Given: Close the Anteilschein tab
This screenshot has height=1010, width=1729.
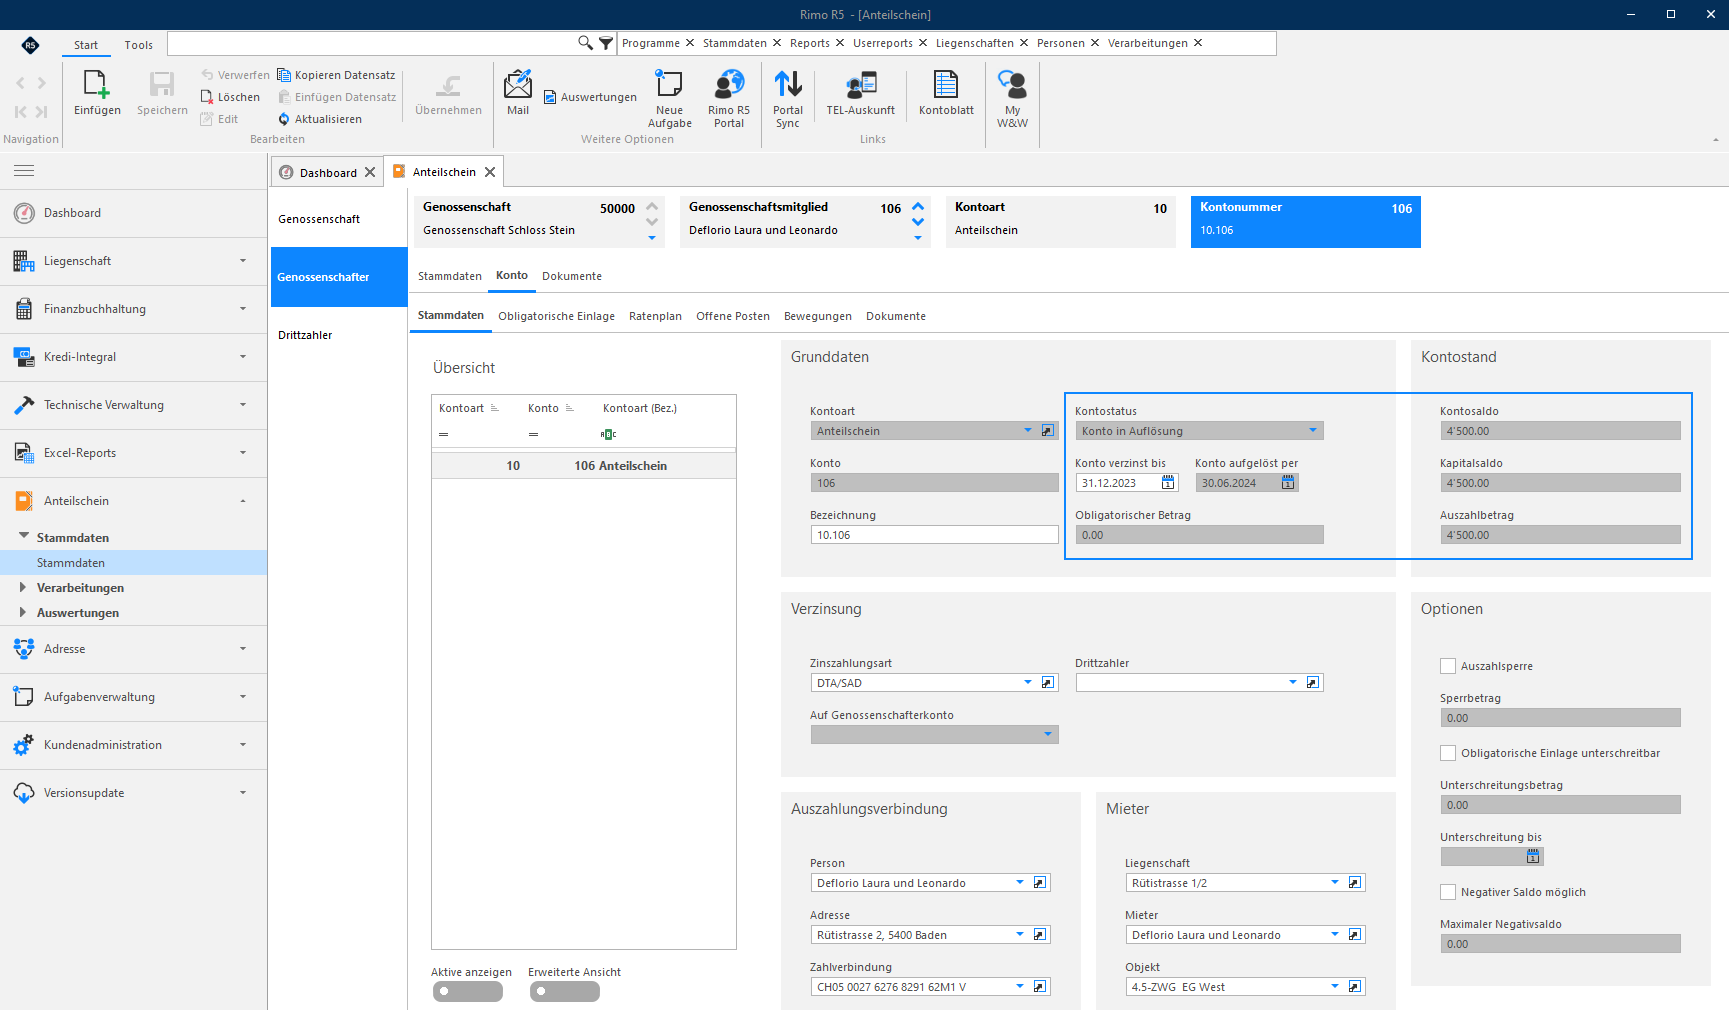Looking at the screenshot, I should (x=490, y=172).
